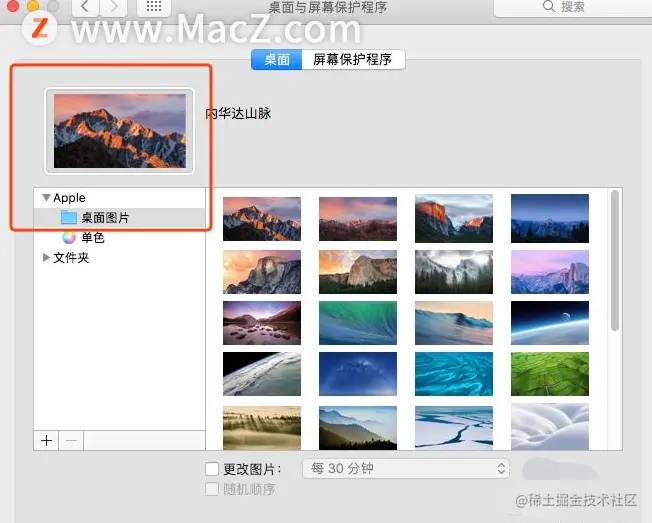Choose the turquoise water ripples wallpaper

click(454, 374)
